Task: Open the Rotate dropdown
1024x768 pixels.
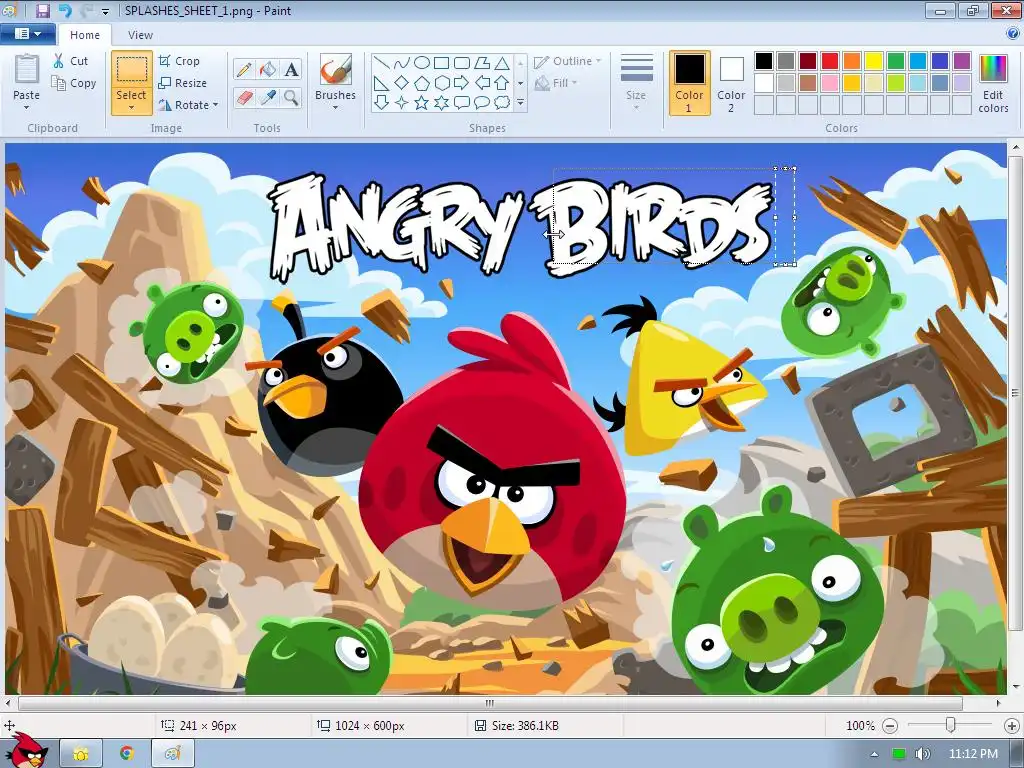Action: point(188,104)
